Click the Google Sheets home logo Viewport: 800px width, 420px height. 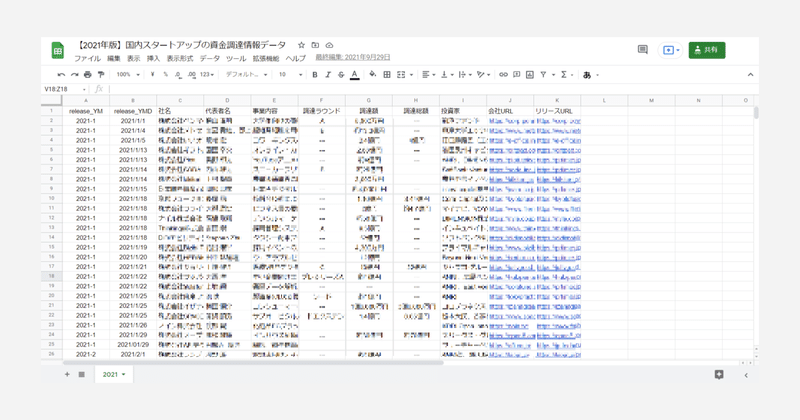(58, 51)
